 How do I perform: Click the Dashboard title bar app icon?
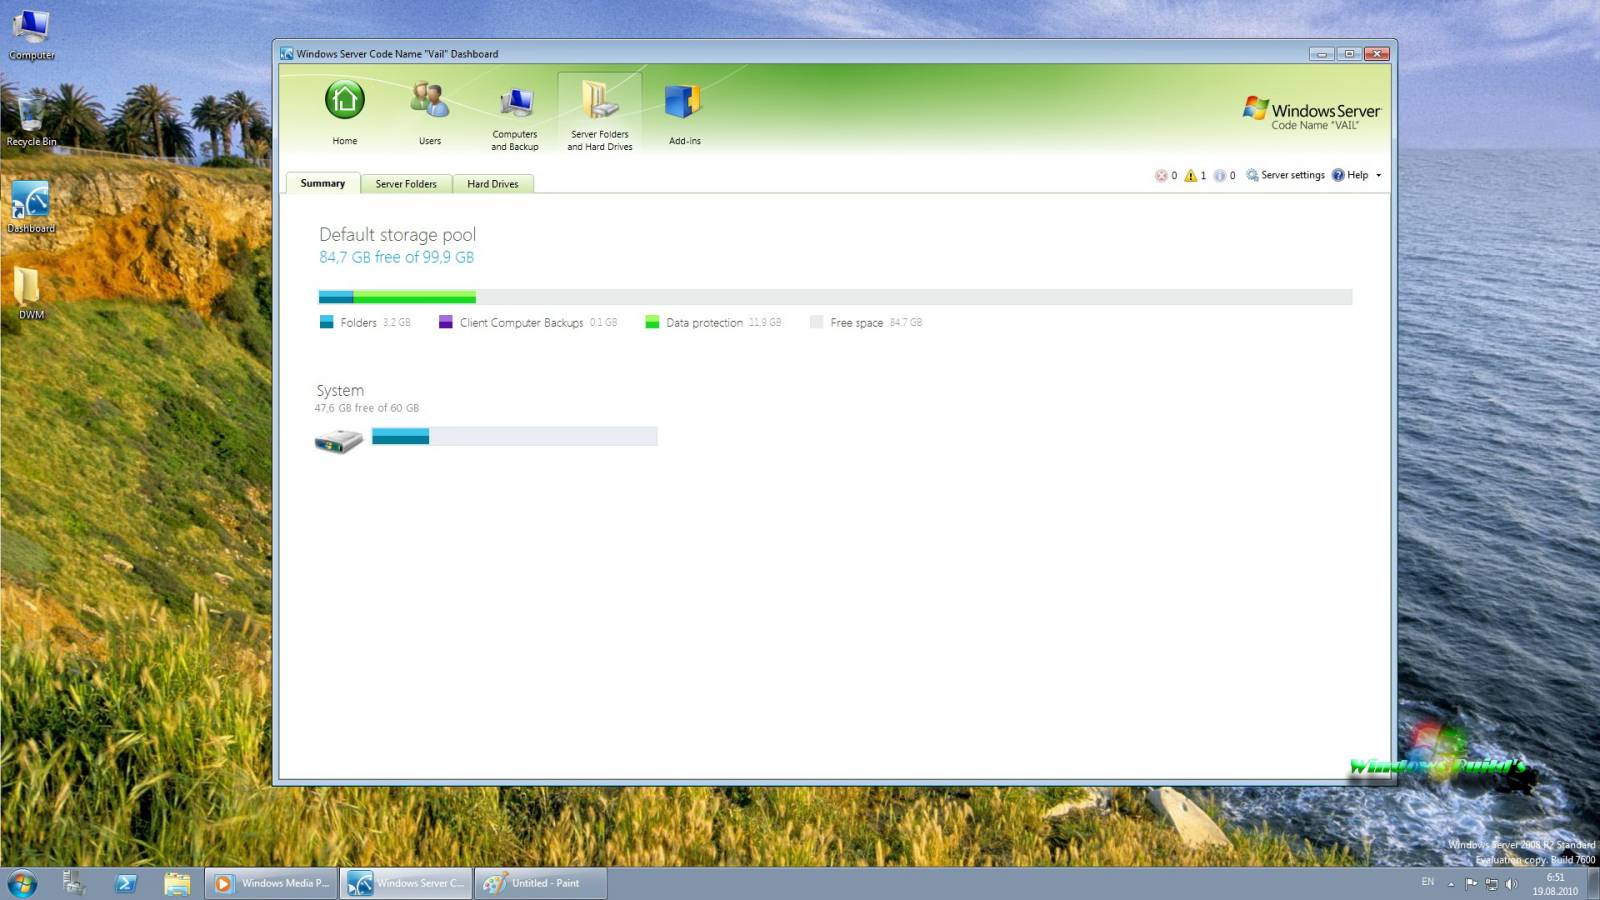coord(287,54)
